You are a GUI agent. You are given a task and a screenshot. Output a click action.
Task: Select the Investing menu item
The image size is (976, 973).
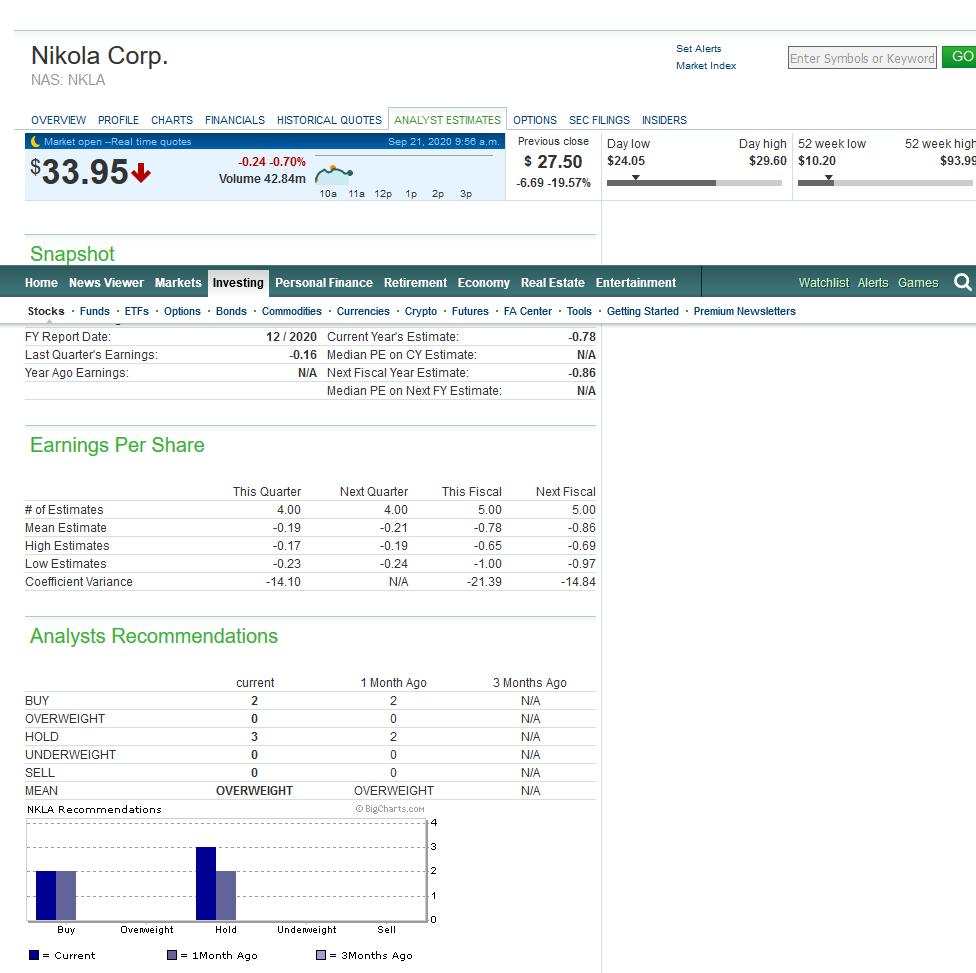click(238, 283)
